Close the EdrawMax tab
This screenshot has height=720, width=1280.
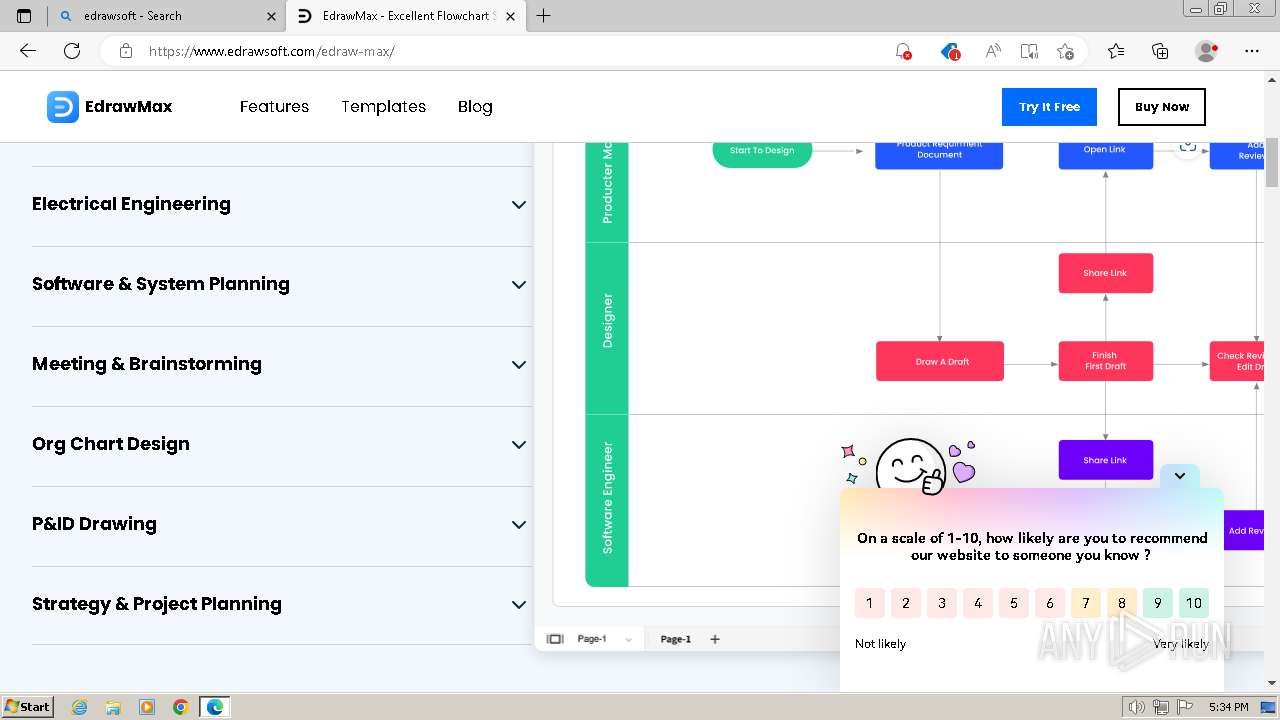click(511, 16)
